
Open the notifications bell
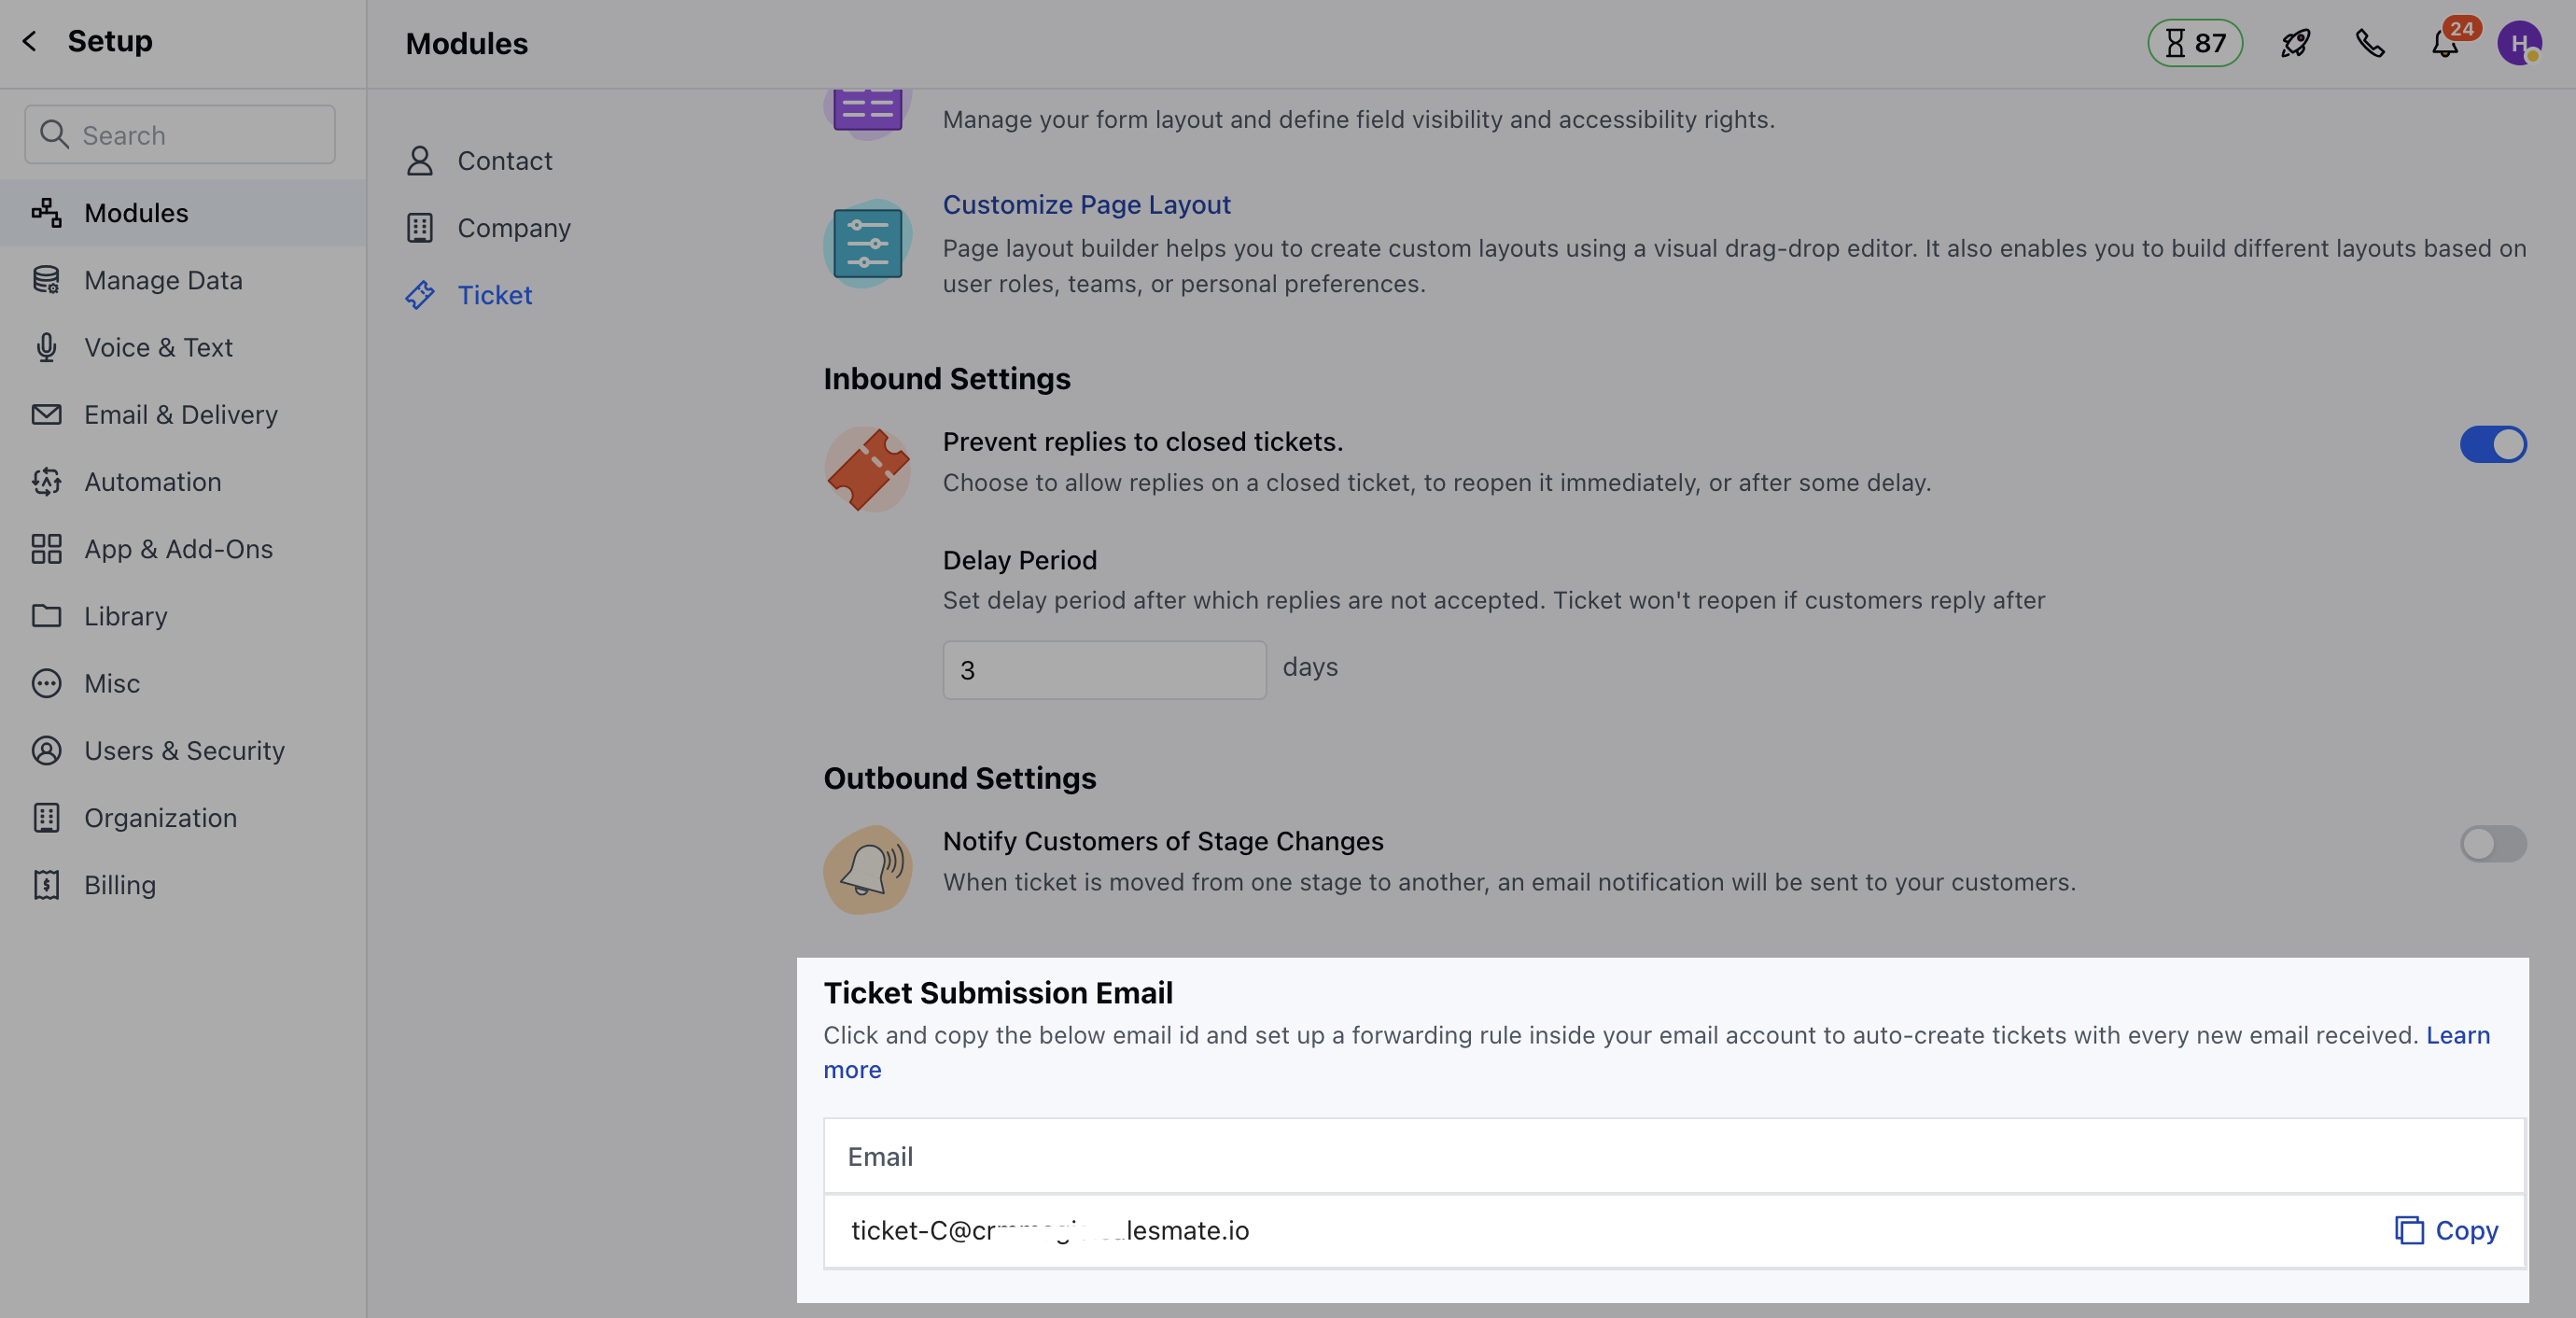pos(2445,44)
